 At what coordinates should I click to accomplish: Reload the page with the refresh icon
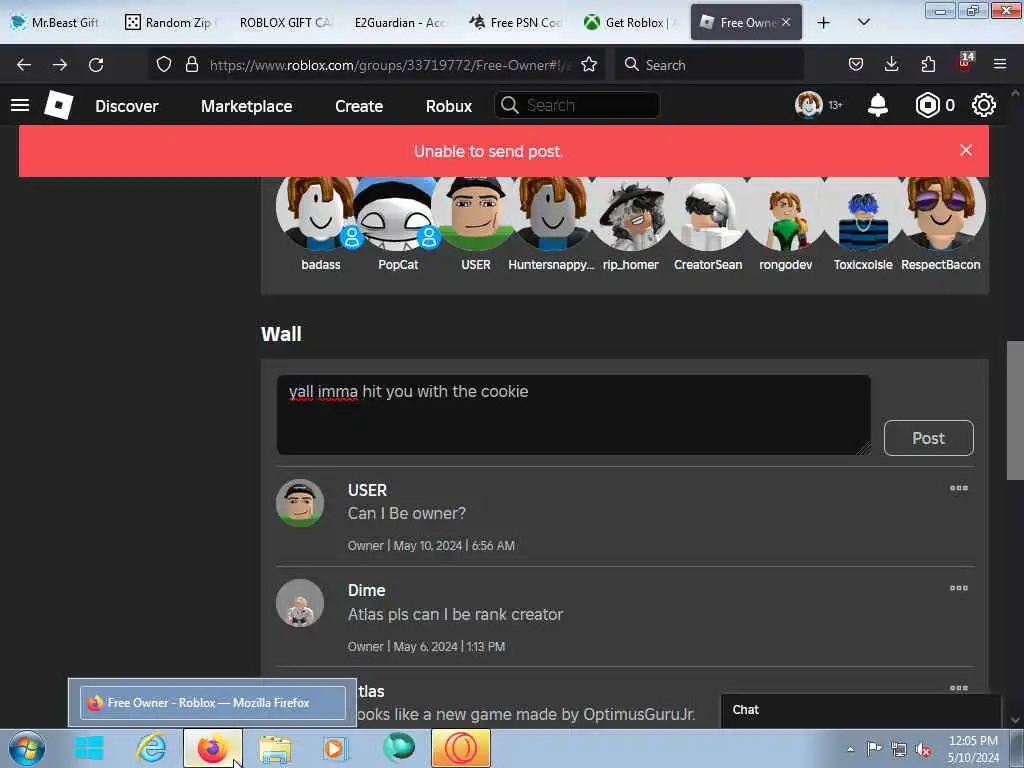coord(96,65)
